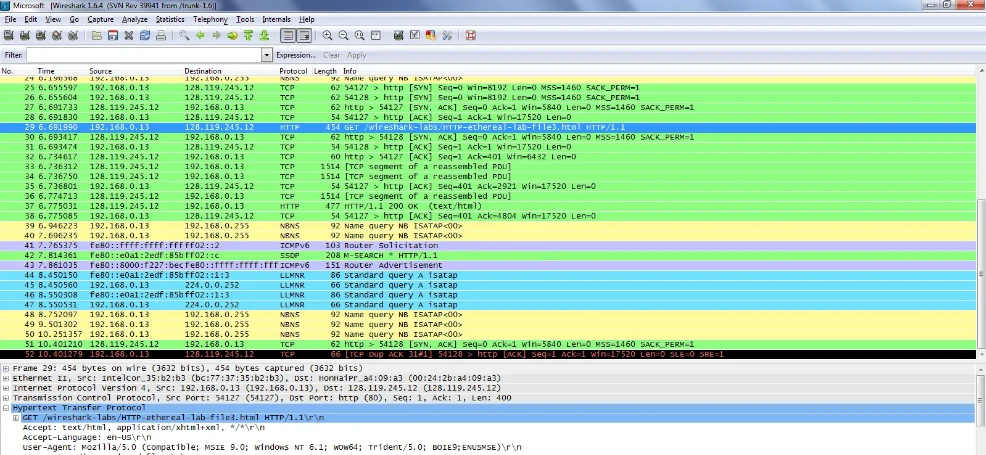Go back in packet history
Screen dimensions: 986x455
tap(201, 36)
